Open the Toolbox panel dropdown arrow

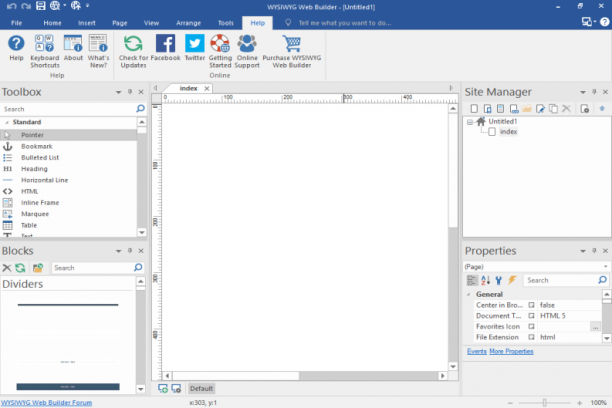point(118,92)
